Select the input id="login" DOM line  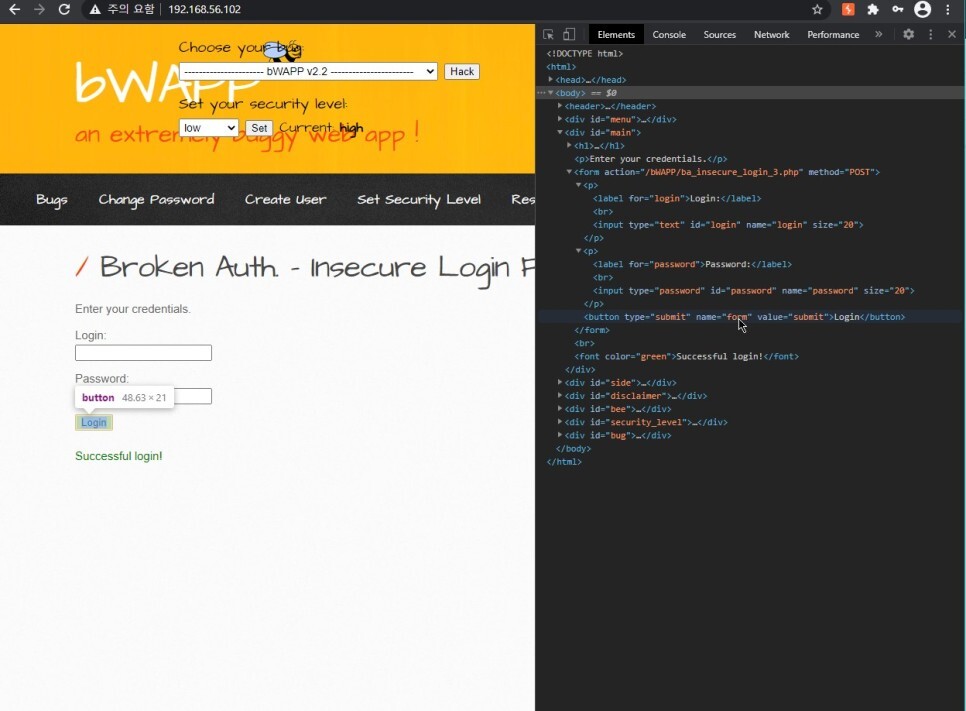tap(728, 225)
